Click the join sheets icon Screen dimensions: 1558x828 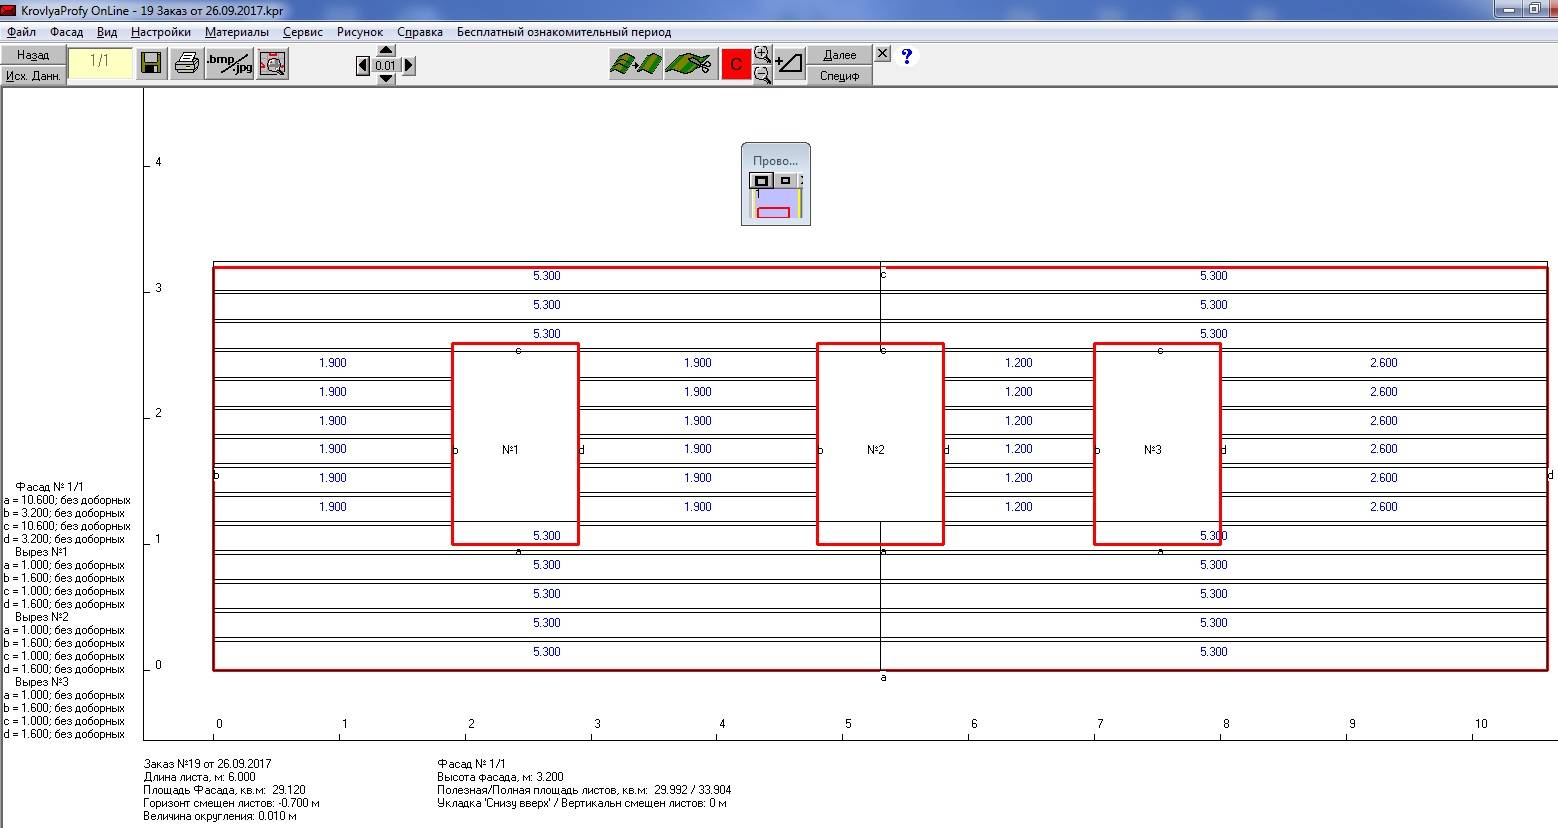click(x=636, y=65)
